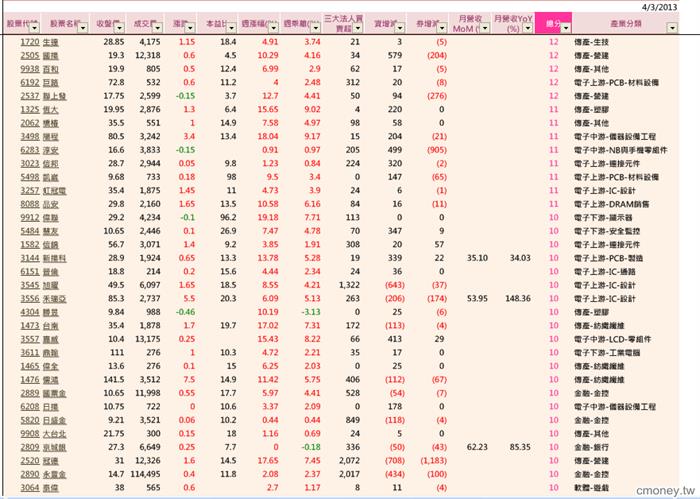700x499 pixels.
Task: Select the MoM revenue cell 53.95
Action: pyautogui.click(x=477, y=299)
